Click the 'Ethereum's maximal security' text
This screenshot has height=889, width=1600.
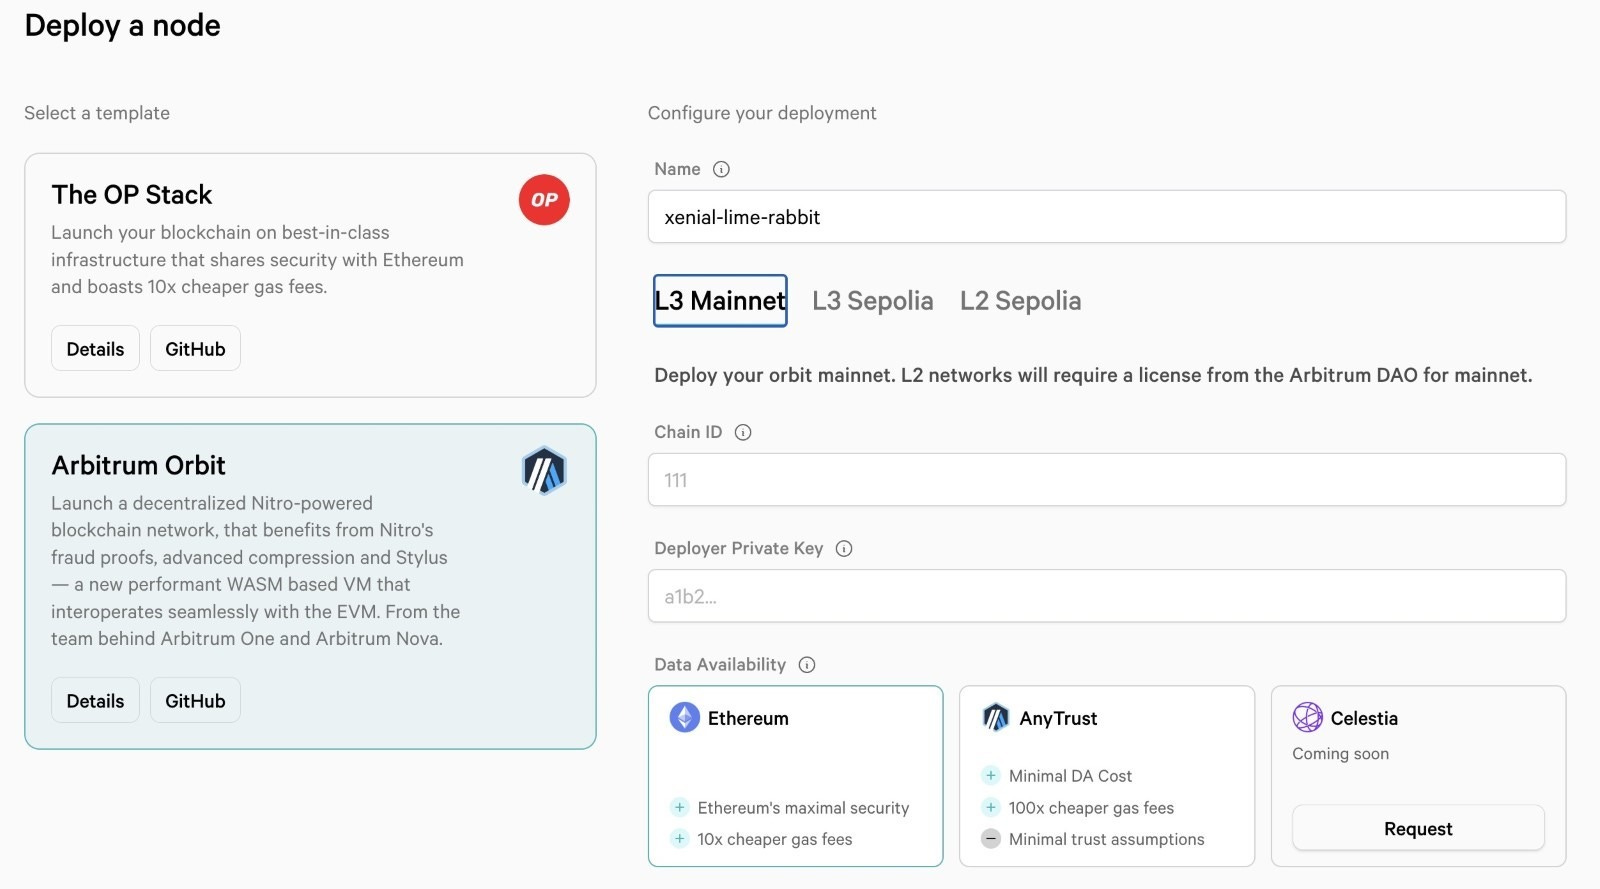[803, 808]
